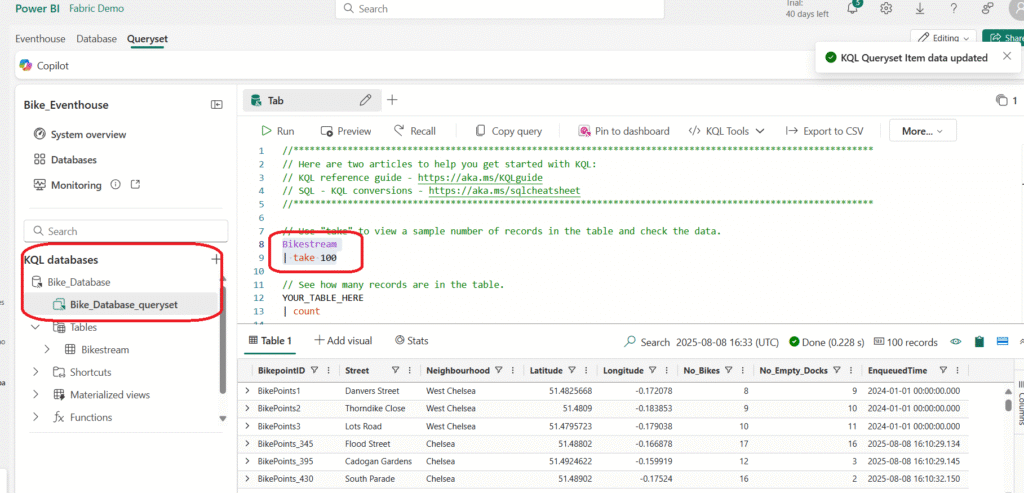Click Add visual
Screen dimensions: 1024x493
[x=344, y=341]
